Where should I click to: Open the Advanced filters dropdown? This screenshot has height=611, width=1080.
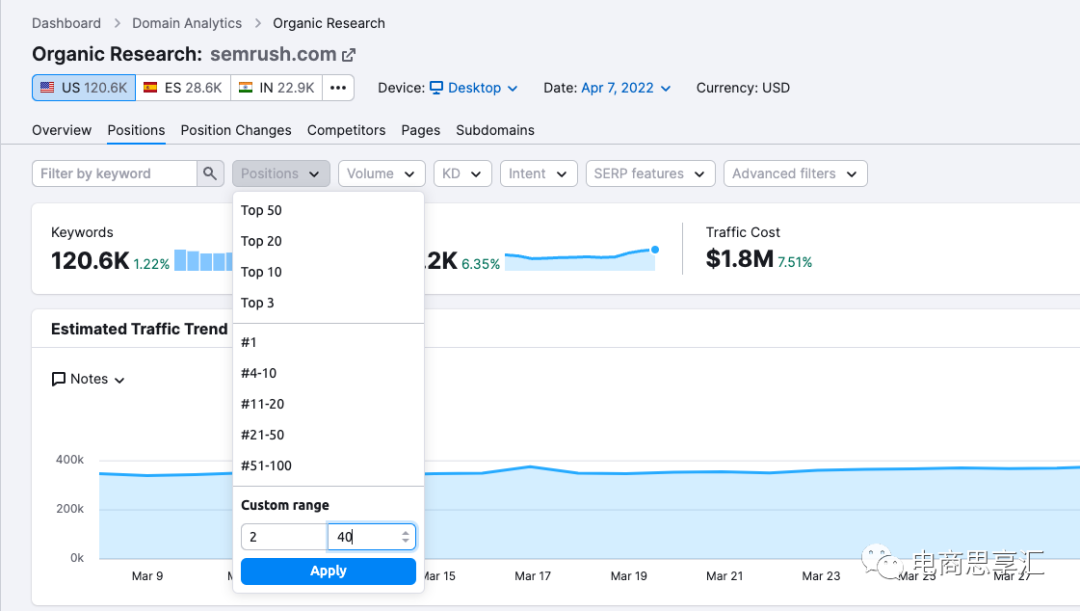pos(795,174)
